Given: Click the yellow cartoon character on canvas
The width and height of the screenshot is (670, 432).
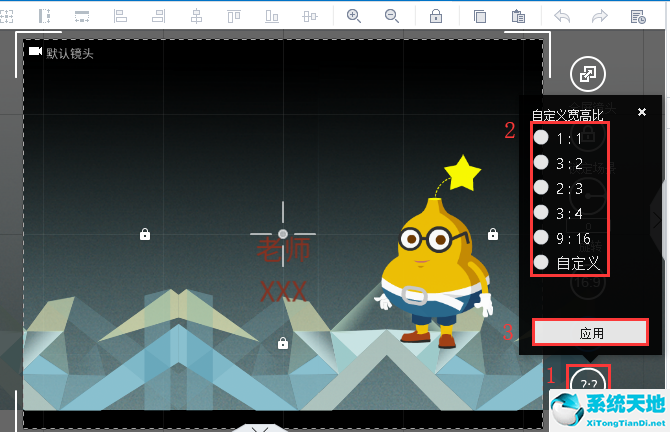Looking at the screenshot, I should tap(432, 270).
